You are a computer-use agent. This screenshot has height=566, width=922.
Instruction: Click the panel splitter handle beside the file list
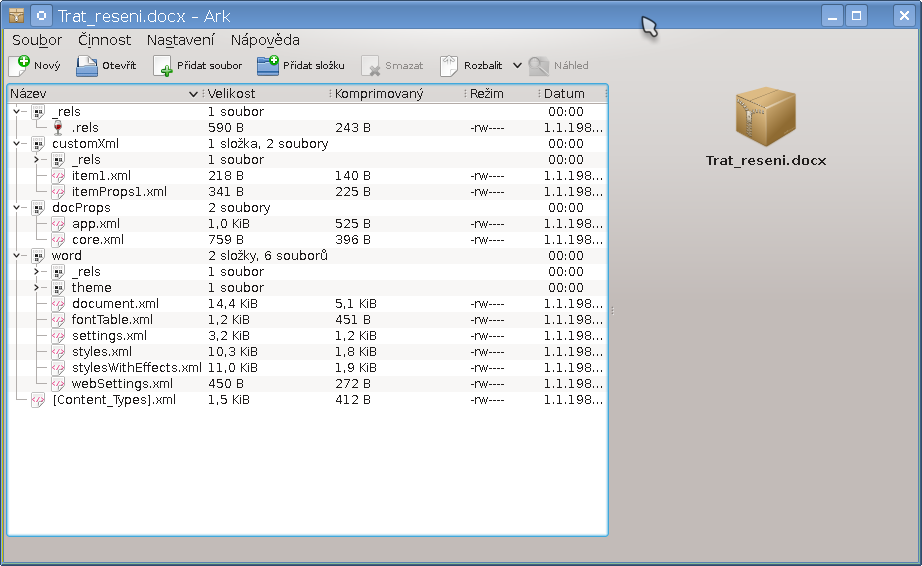click(x=612, y=311)
